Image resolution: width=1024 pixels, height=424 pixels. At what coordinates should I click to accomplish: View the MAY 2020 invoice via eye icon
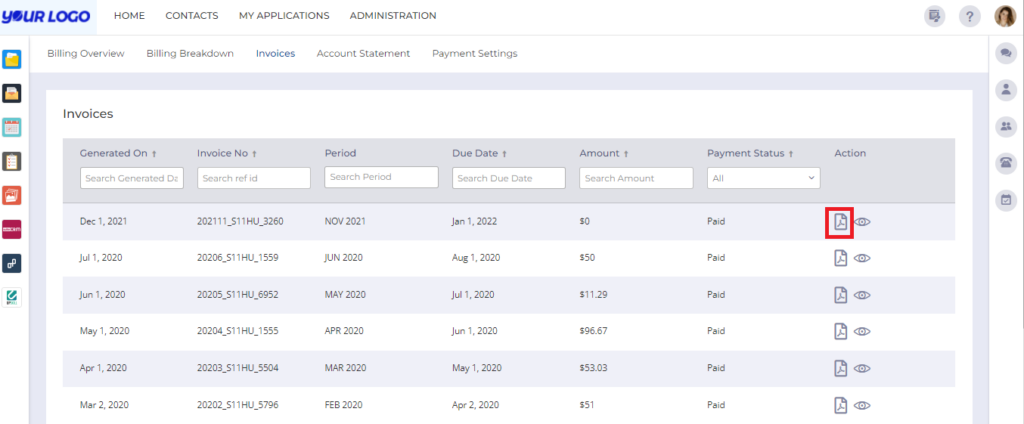pos(862,295)
